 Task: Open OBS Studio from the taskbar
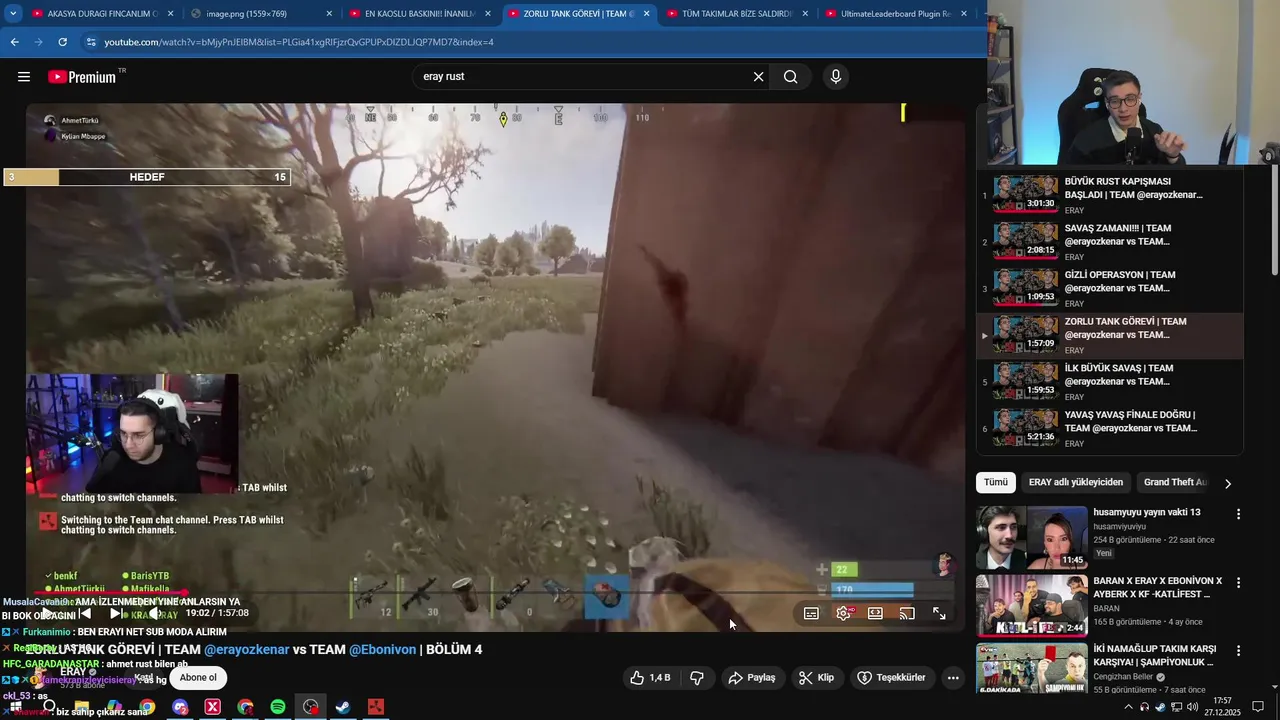(311, 707)
